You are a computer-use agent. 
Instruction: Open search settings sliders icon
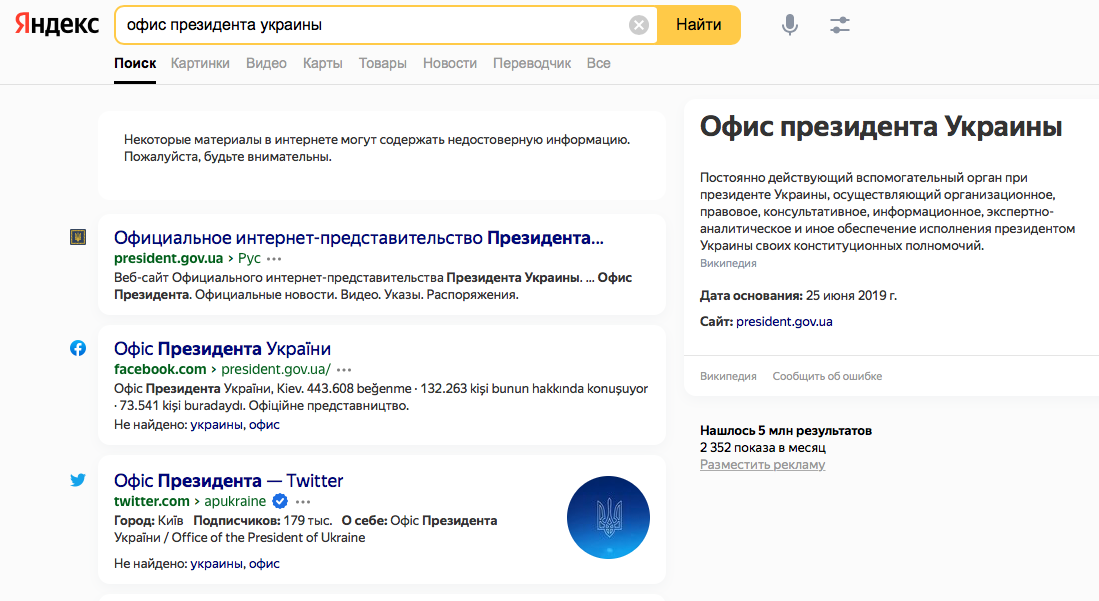[x=840, y=25]
